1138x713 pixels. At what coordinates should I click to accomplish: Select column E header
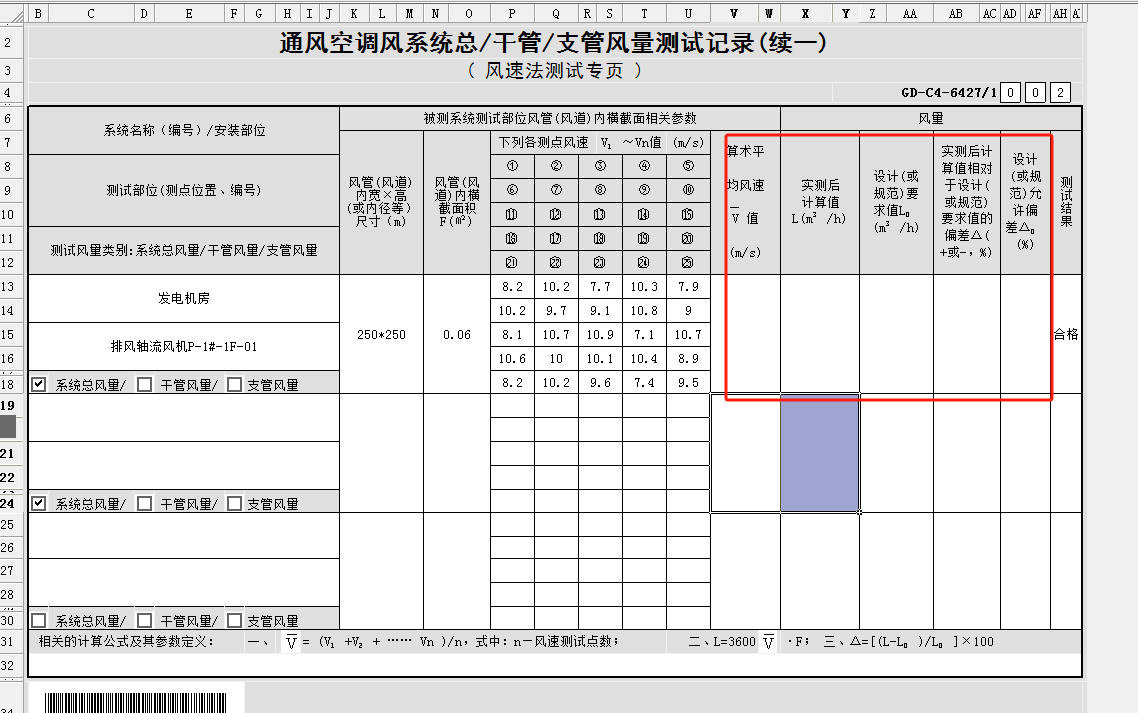point(189,13)
